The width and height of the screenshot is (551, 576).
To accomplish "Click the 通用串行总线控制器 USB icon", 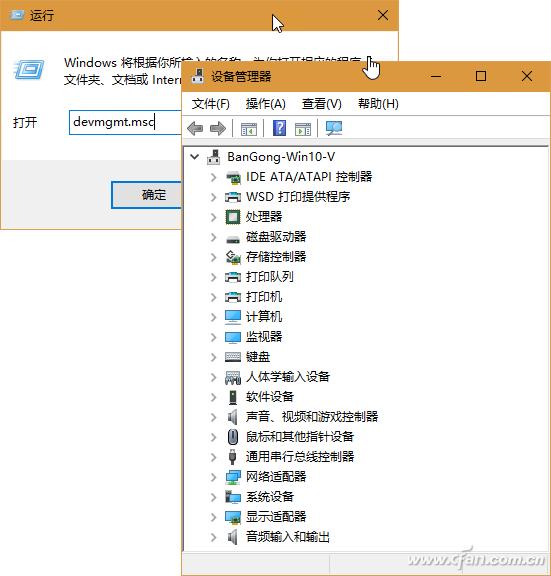I will point(232,457).
